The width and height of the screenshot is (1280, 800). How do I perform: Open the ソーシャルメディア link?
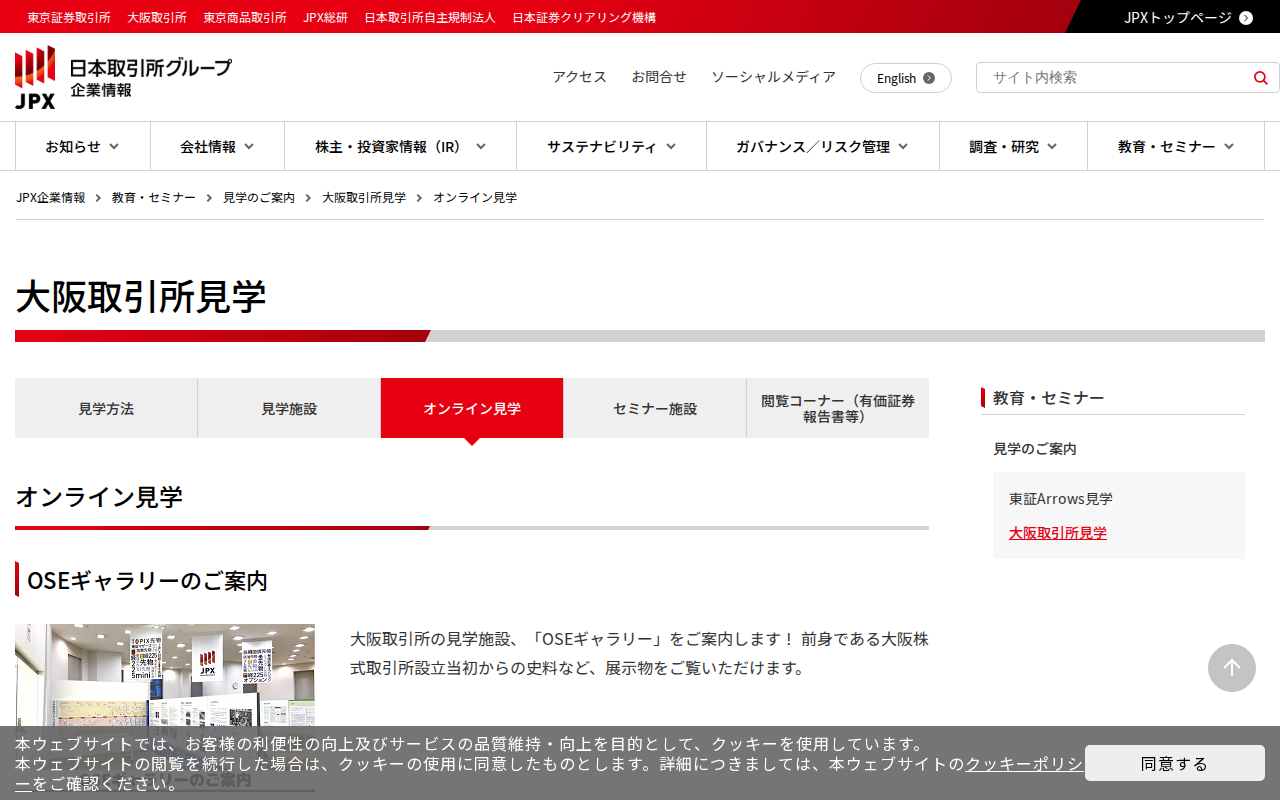[773, 77]
